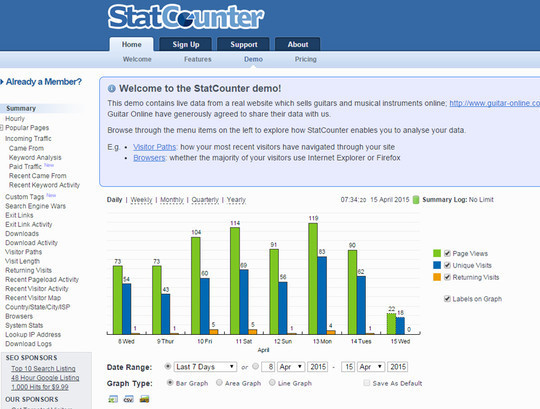Open the Support tab
This screenshot has height=409, width=540.
coord(244,44)
